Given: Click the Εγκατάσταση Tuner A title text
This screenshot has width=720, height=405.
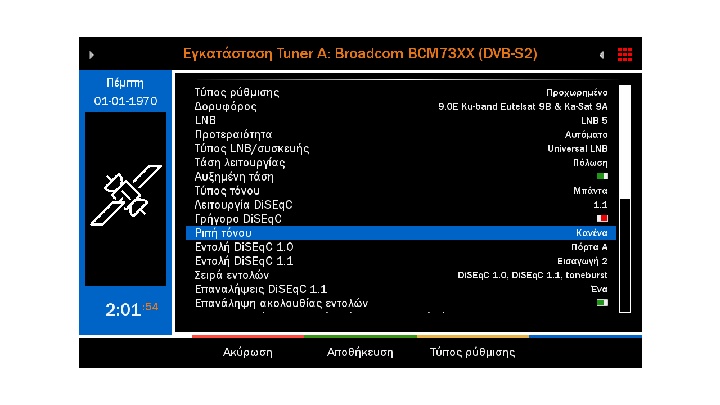Looking at the screenshot, I should click(x=360, y=54).
